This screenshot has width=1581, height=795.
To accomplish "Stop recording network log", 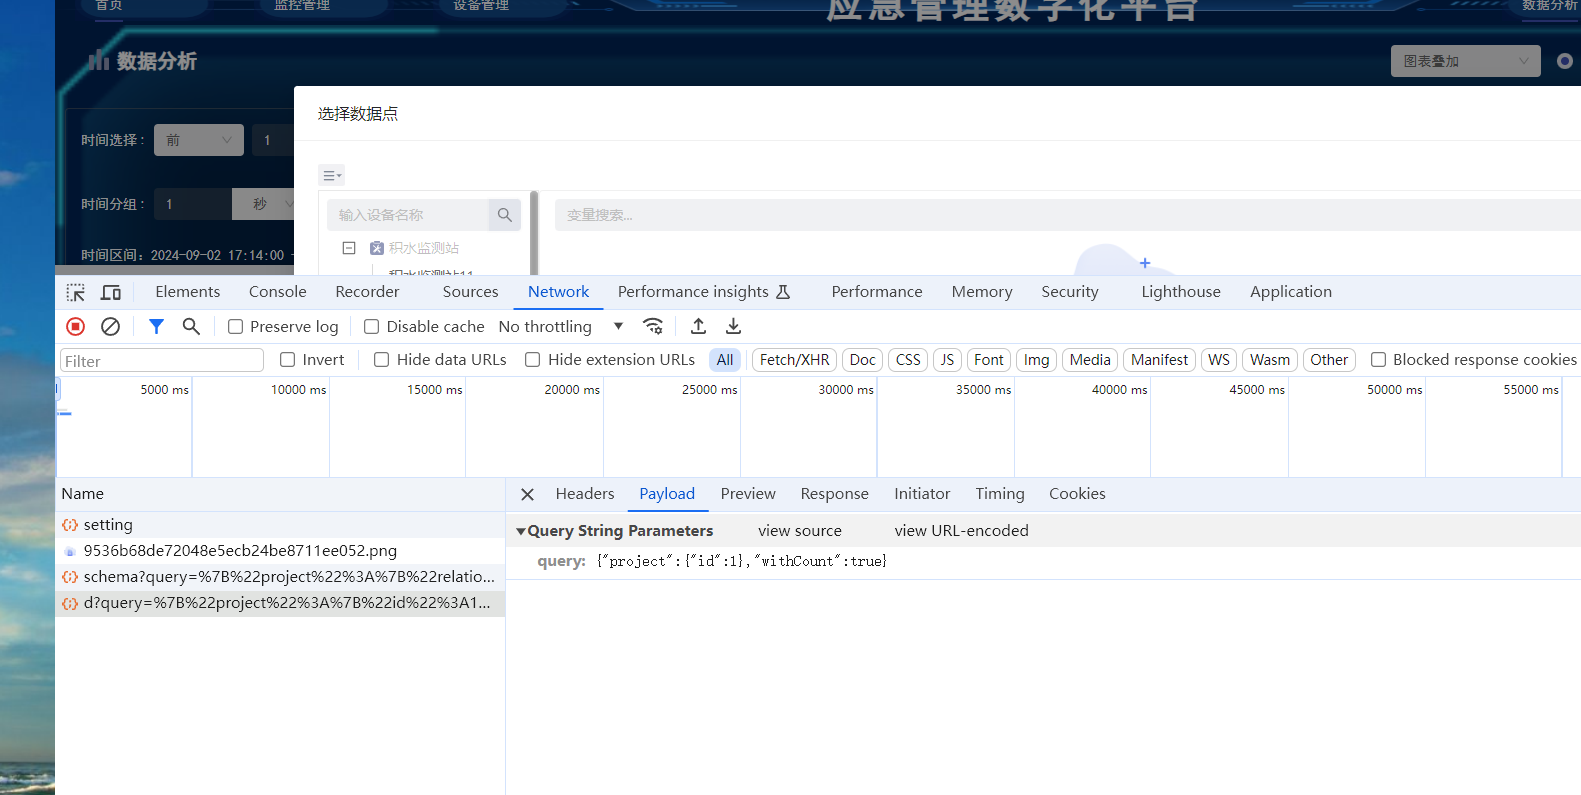I will tap(75, 326).
